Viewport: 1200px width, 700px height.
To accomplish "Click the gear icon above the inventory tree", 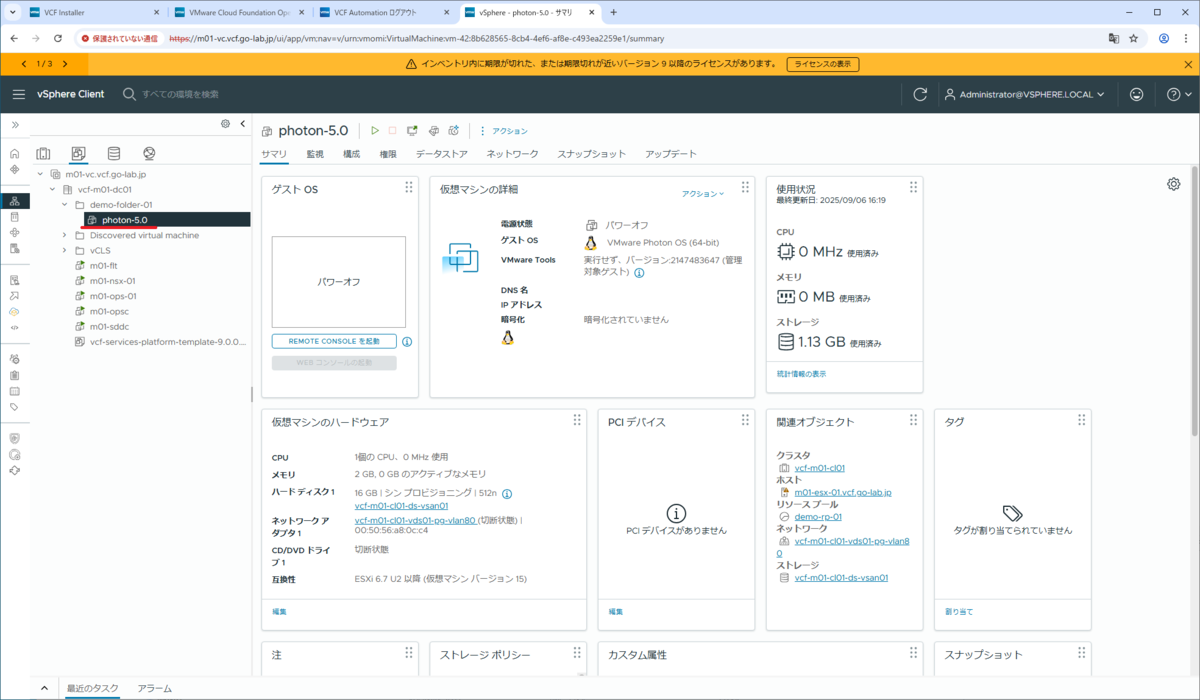I will coord(225,124).
